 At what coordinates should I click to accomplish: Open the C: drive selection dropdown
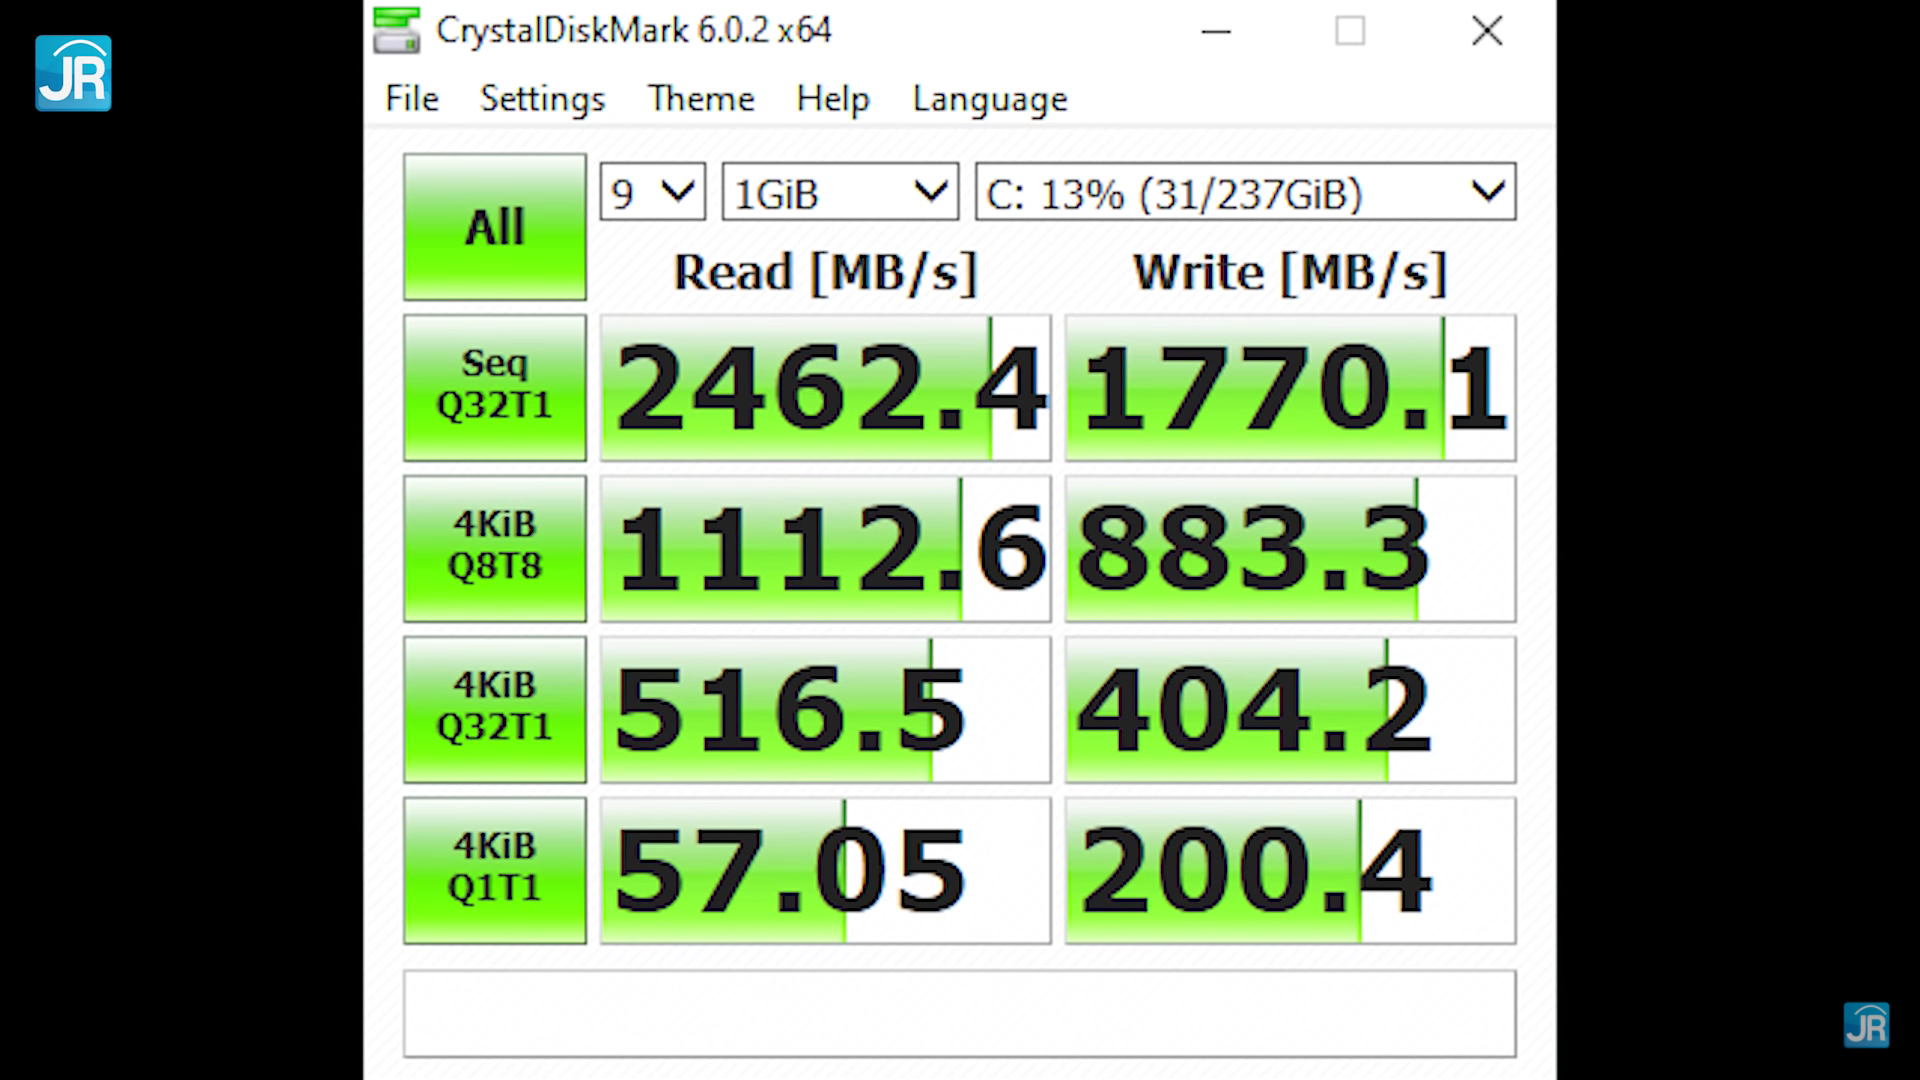click(x=1245, y=192)
